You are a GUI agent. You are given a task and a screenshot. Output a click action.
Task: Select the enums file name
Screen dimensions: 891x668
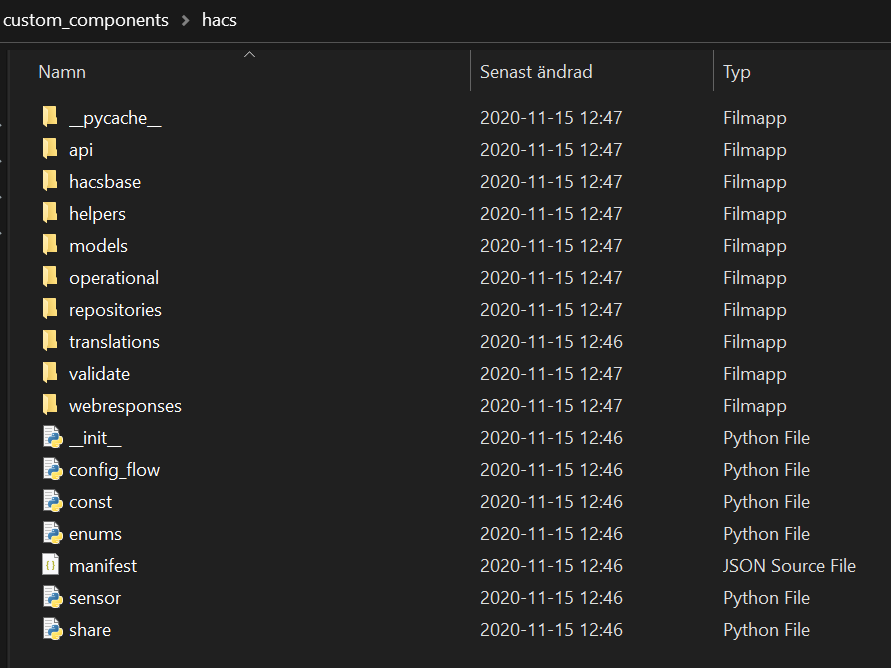point(95,534)
